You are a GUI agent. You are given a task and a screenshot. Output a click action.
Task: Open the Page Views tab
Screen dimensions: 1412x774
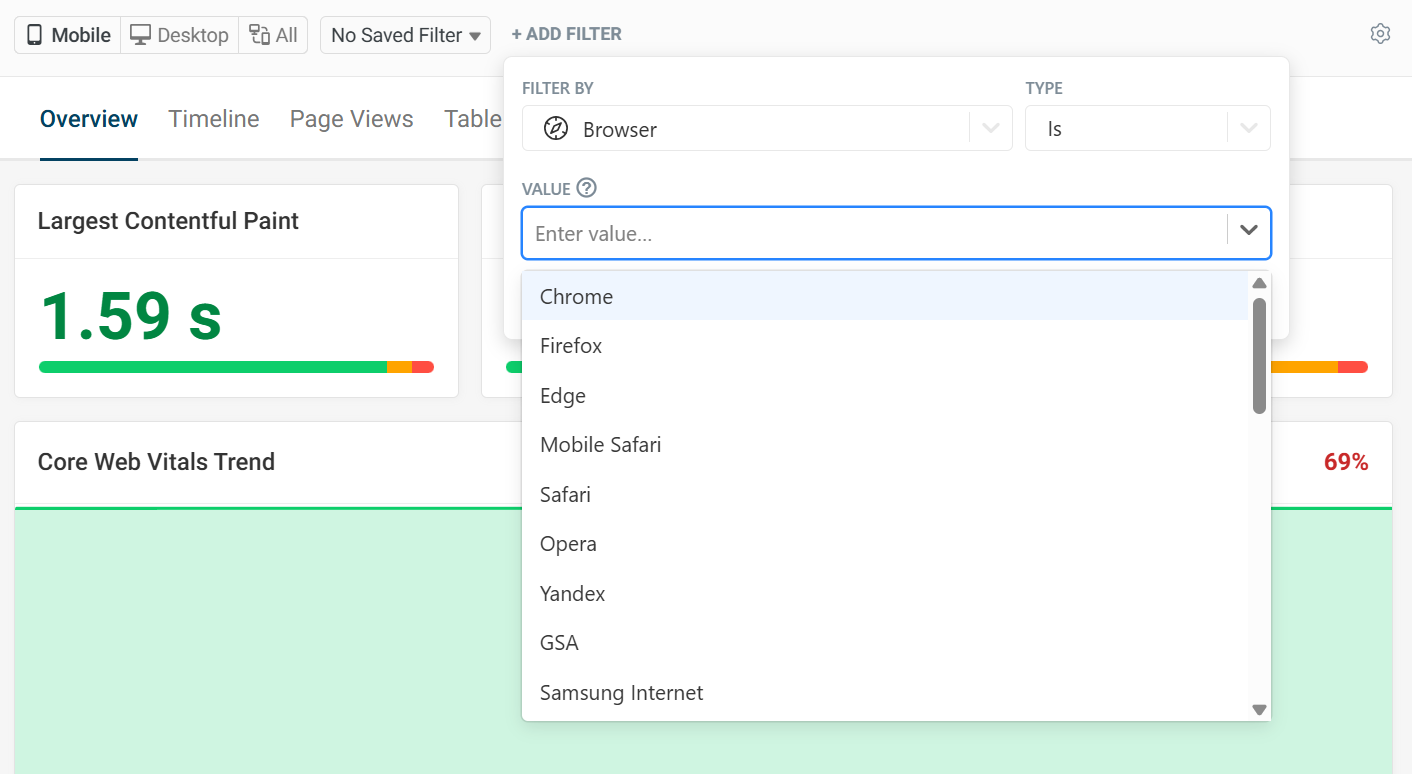point(351,118)
